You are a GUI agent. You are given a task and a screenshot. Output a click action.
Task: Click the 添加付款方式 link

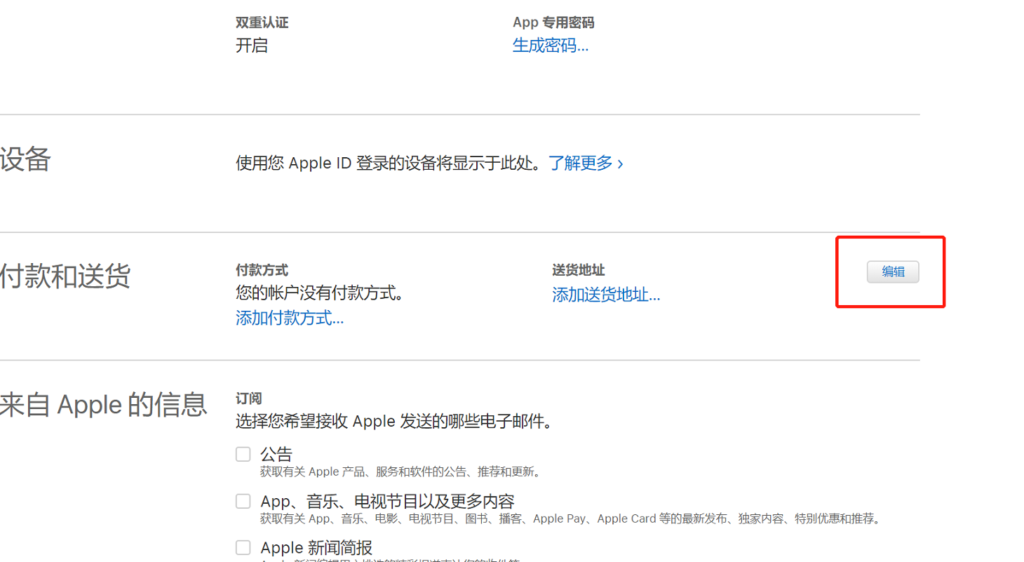click(289, 318)
